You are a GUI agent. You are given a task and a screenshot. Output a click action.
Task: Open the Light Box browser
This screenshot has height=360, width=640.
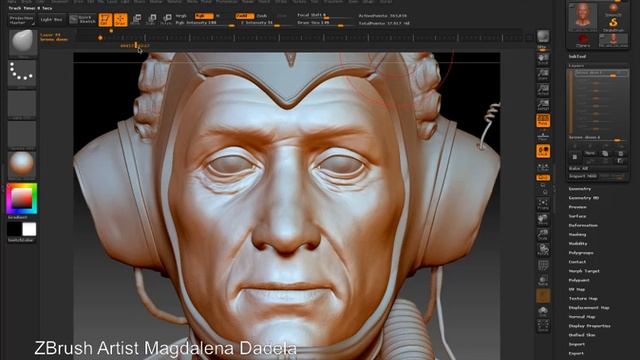click(51, 20)
